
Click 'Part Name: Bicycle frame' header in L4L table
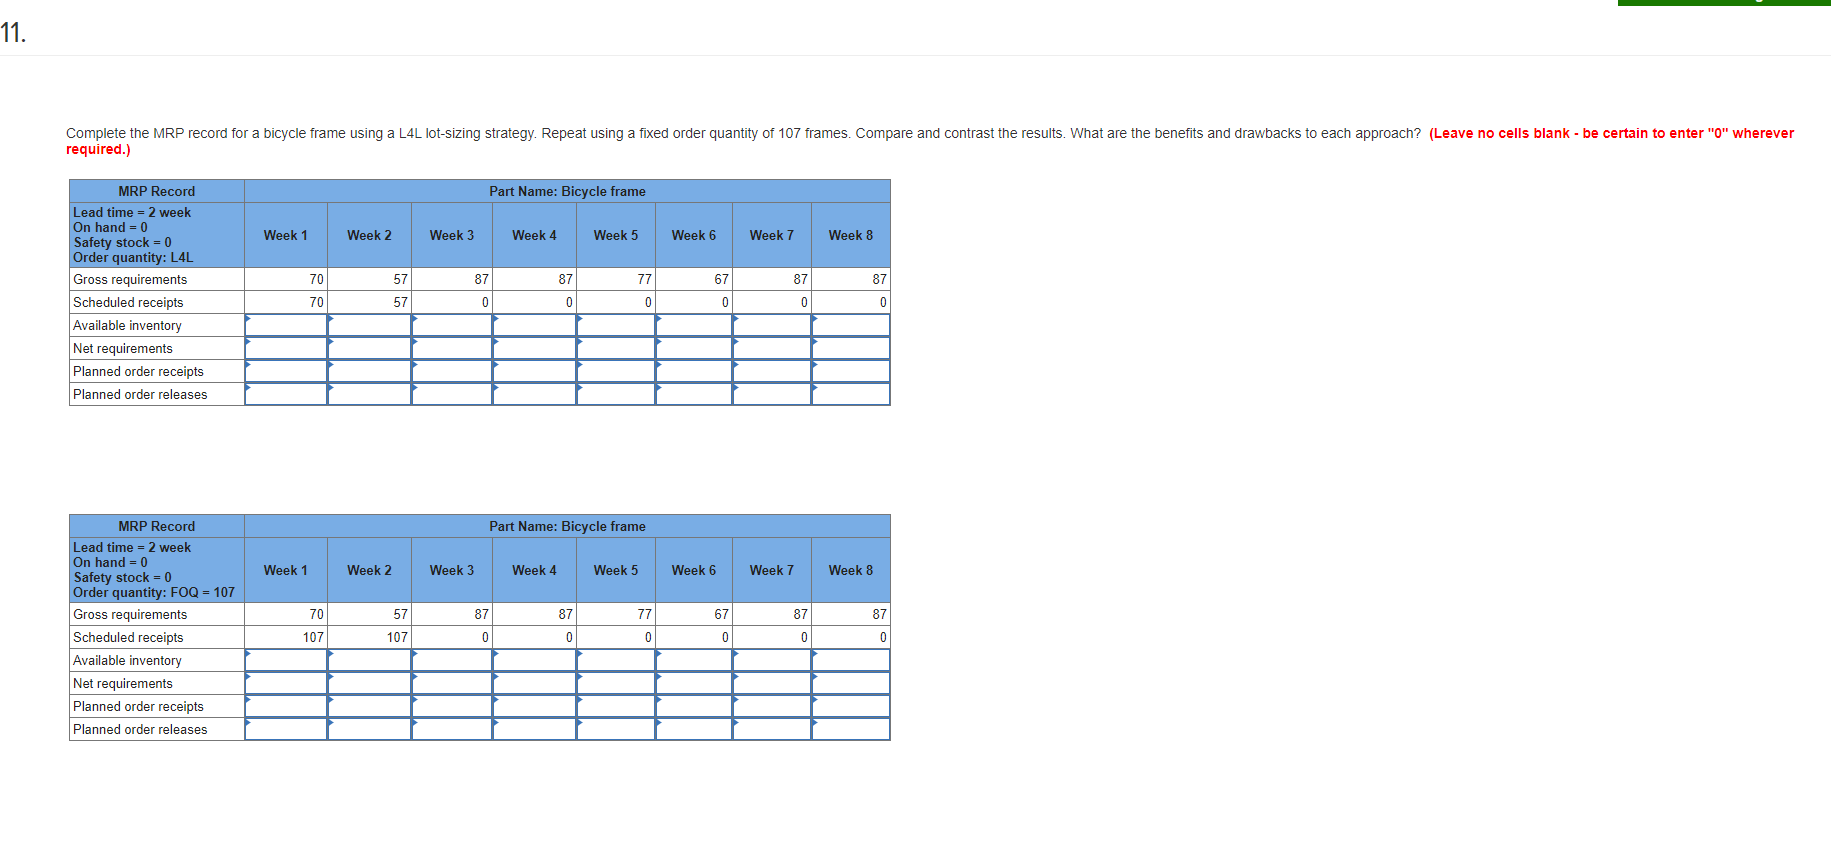(x=567, y=191)
